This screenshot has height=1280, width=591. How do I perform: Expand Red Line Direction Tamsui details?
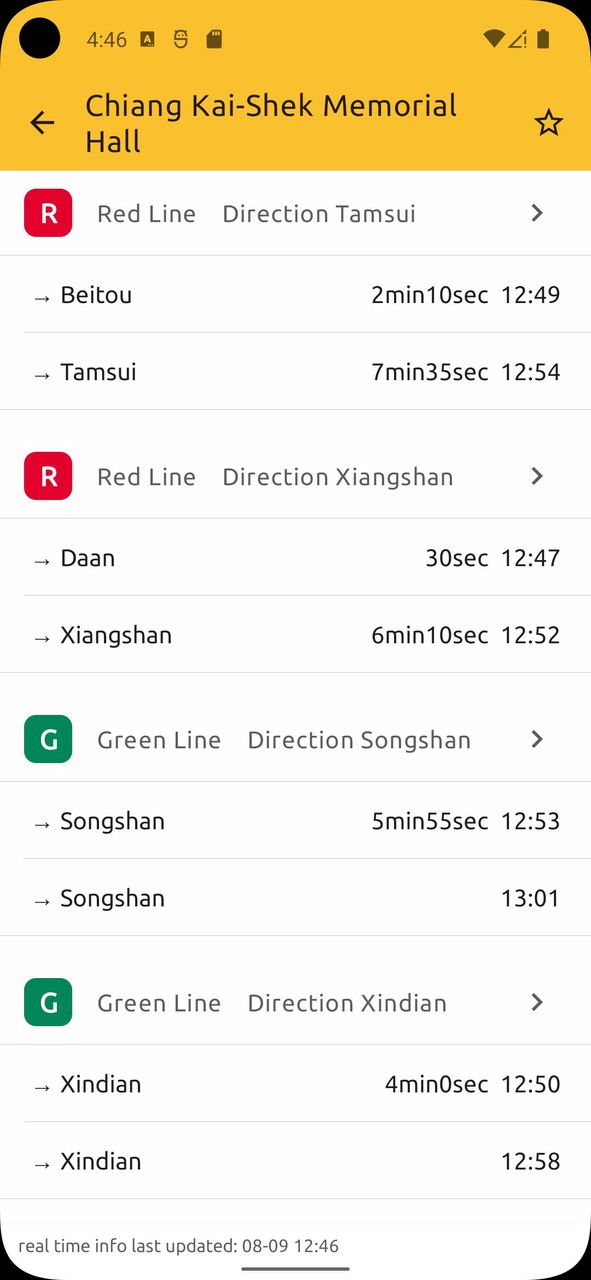(x=537, y=213)
